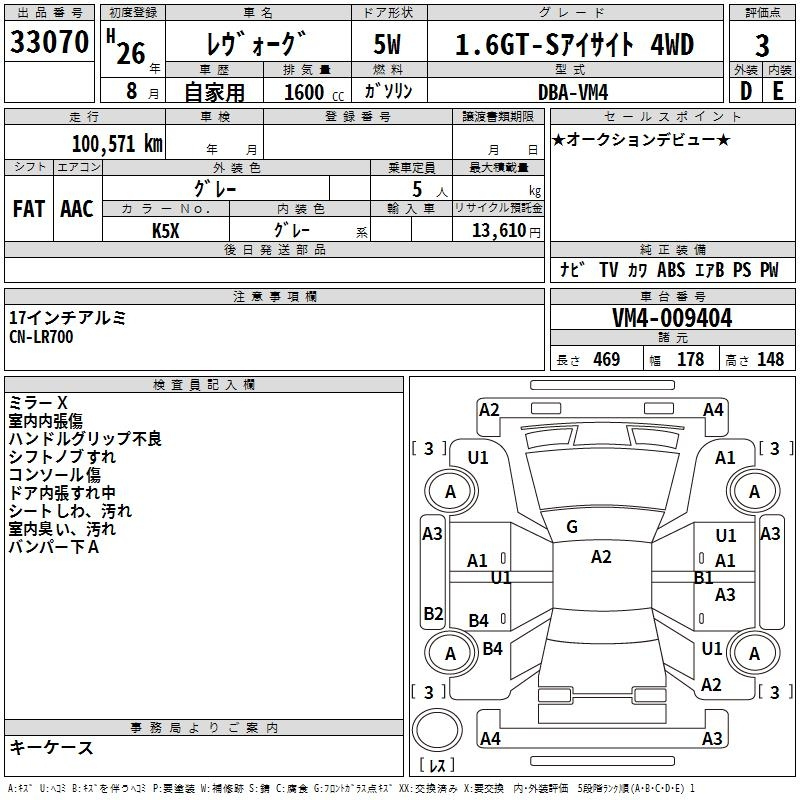Click first registration year H26
Image resolution: width=800 pixels, height=800 pixels.
127,48
